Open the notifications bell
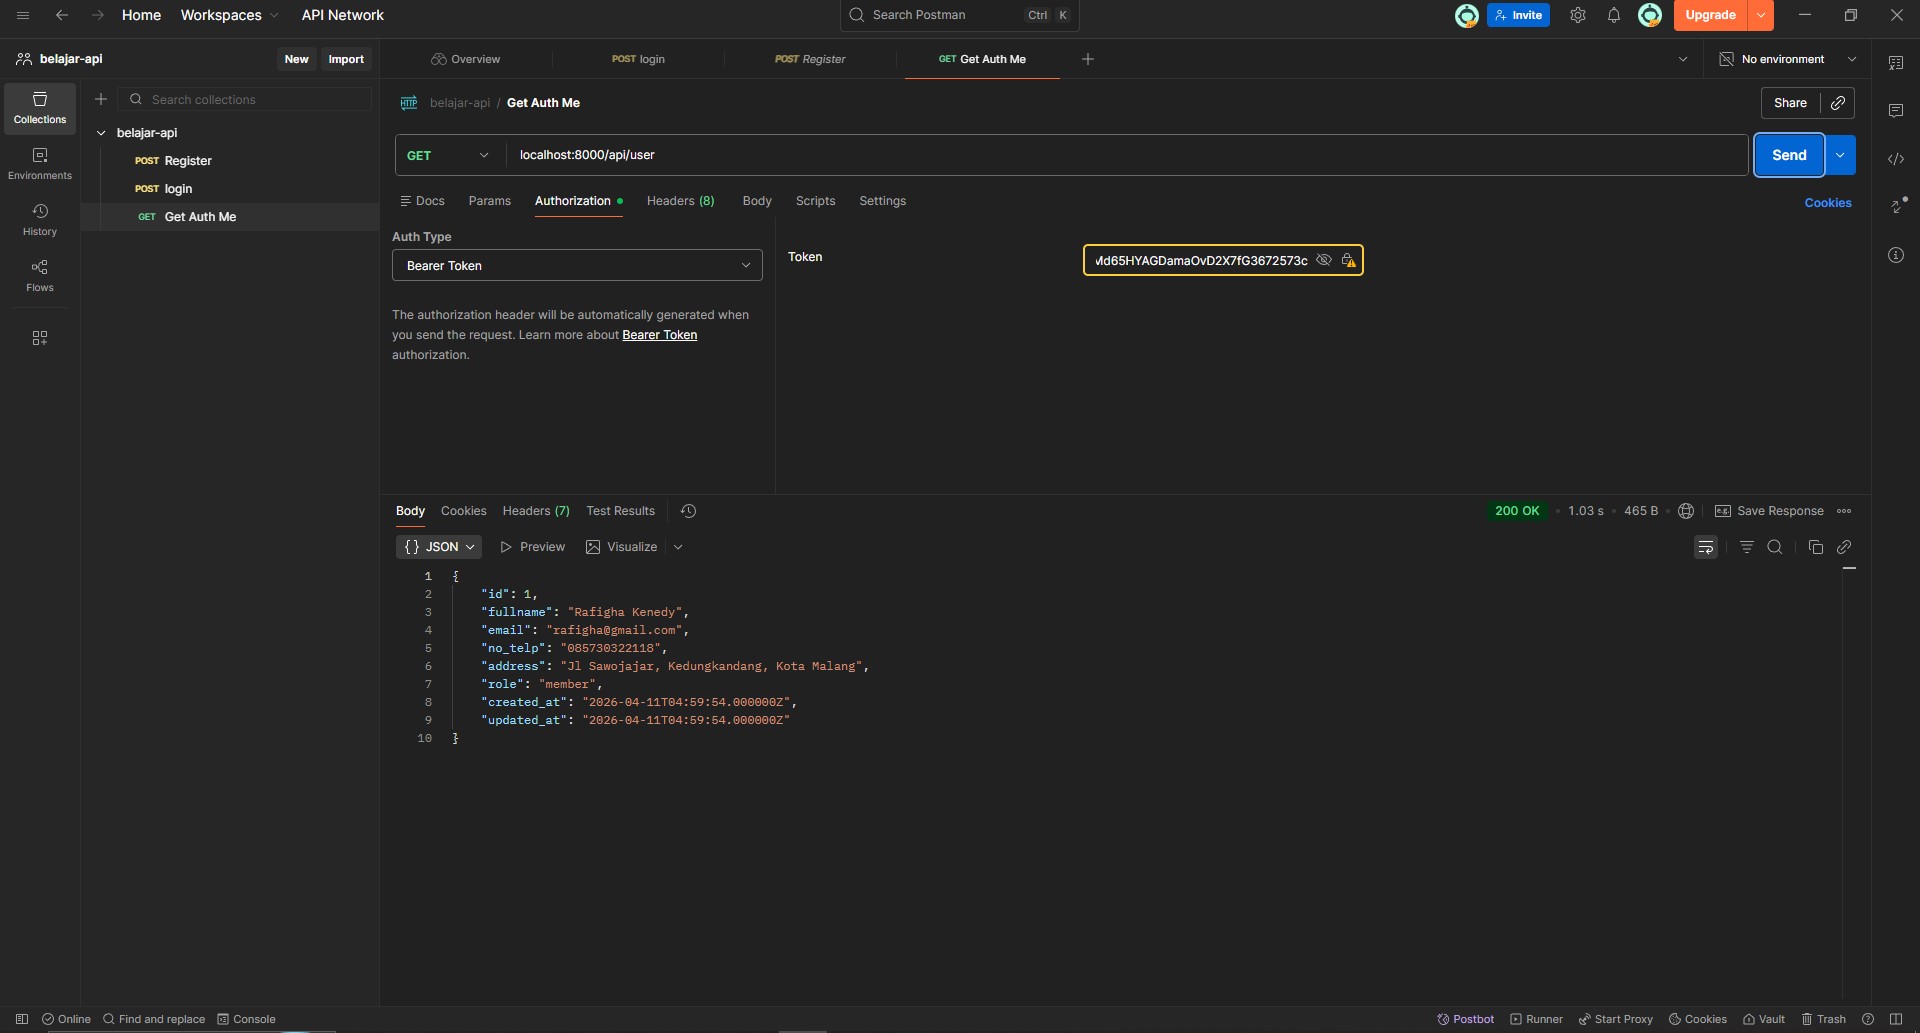Viewport: 1920px width, 1033px height. (1613, 15)
